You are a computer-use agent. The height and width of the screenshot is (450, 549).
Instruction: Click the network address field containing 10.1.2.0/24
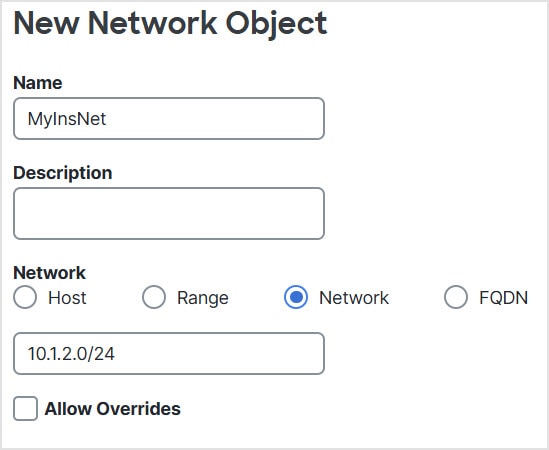pyautogui.click(x=169, y=353)
